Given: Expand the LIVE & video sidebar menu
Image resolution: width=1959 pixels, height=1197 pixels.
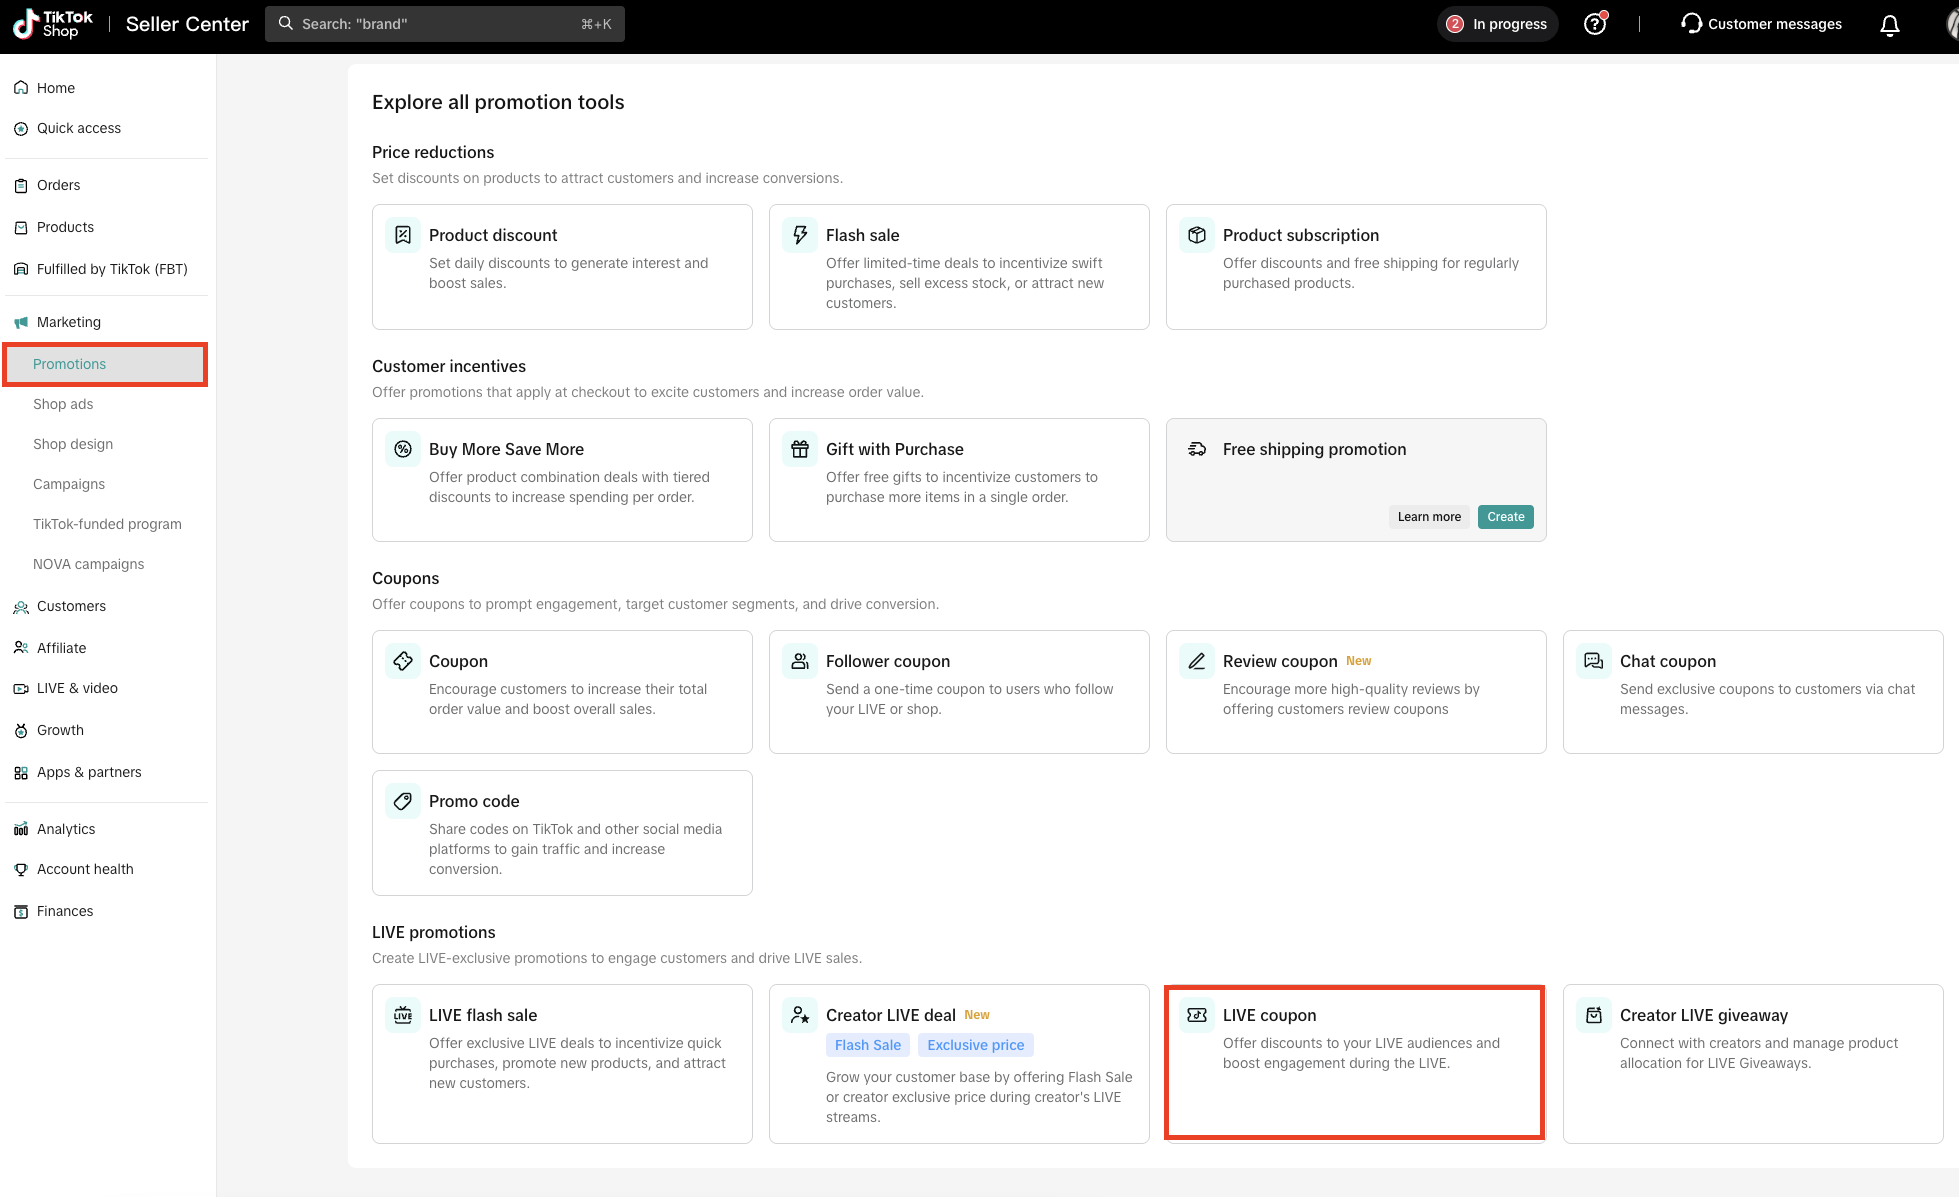Looking at the screenshot, I should point(77,688).
